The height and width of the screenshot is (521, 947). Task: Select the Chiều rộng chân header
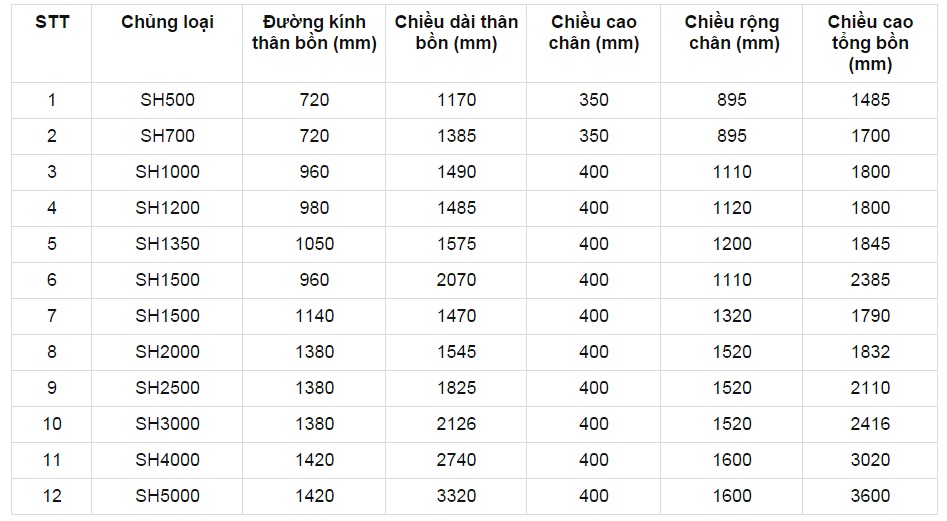pyautogui.click(x=732, y=33)
